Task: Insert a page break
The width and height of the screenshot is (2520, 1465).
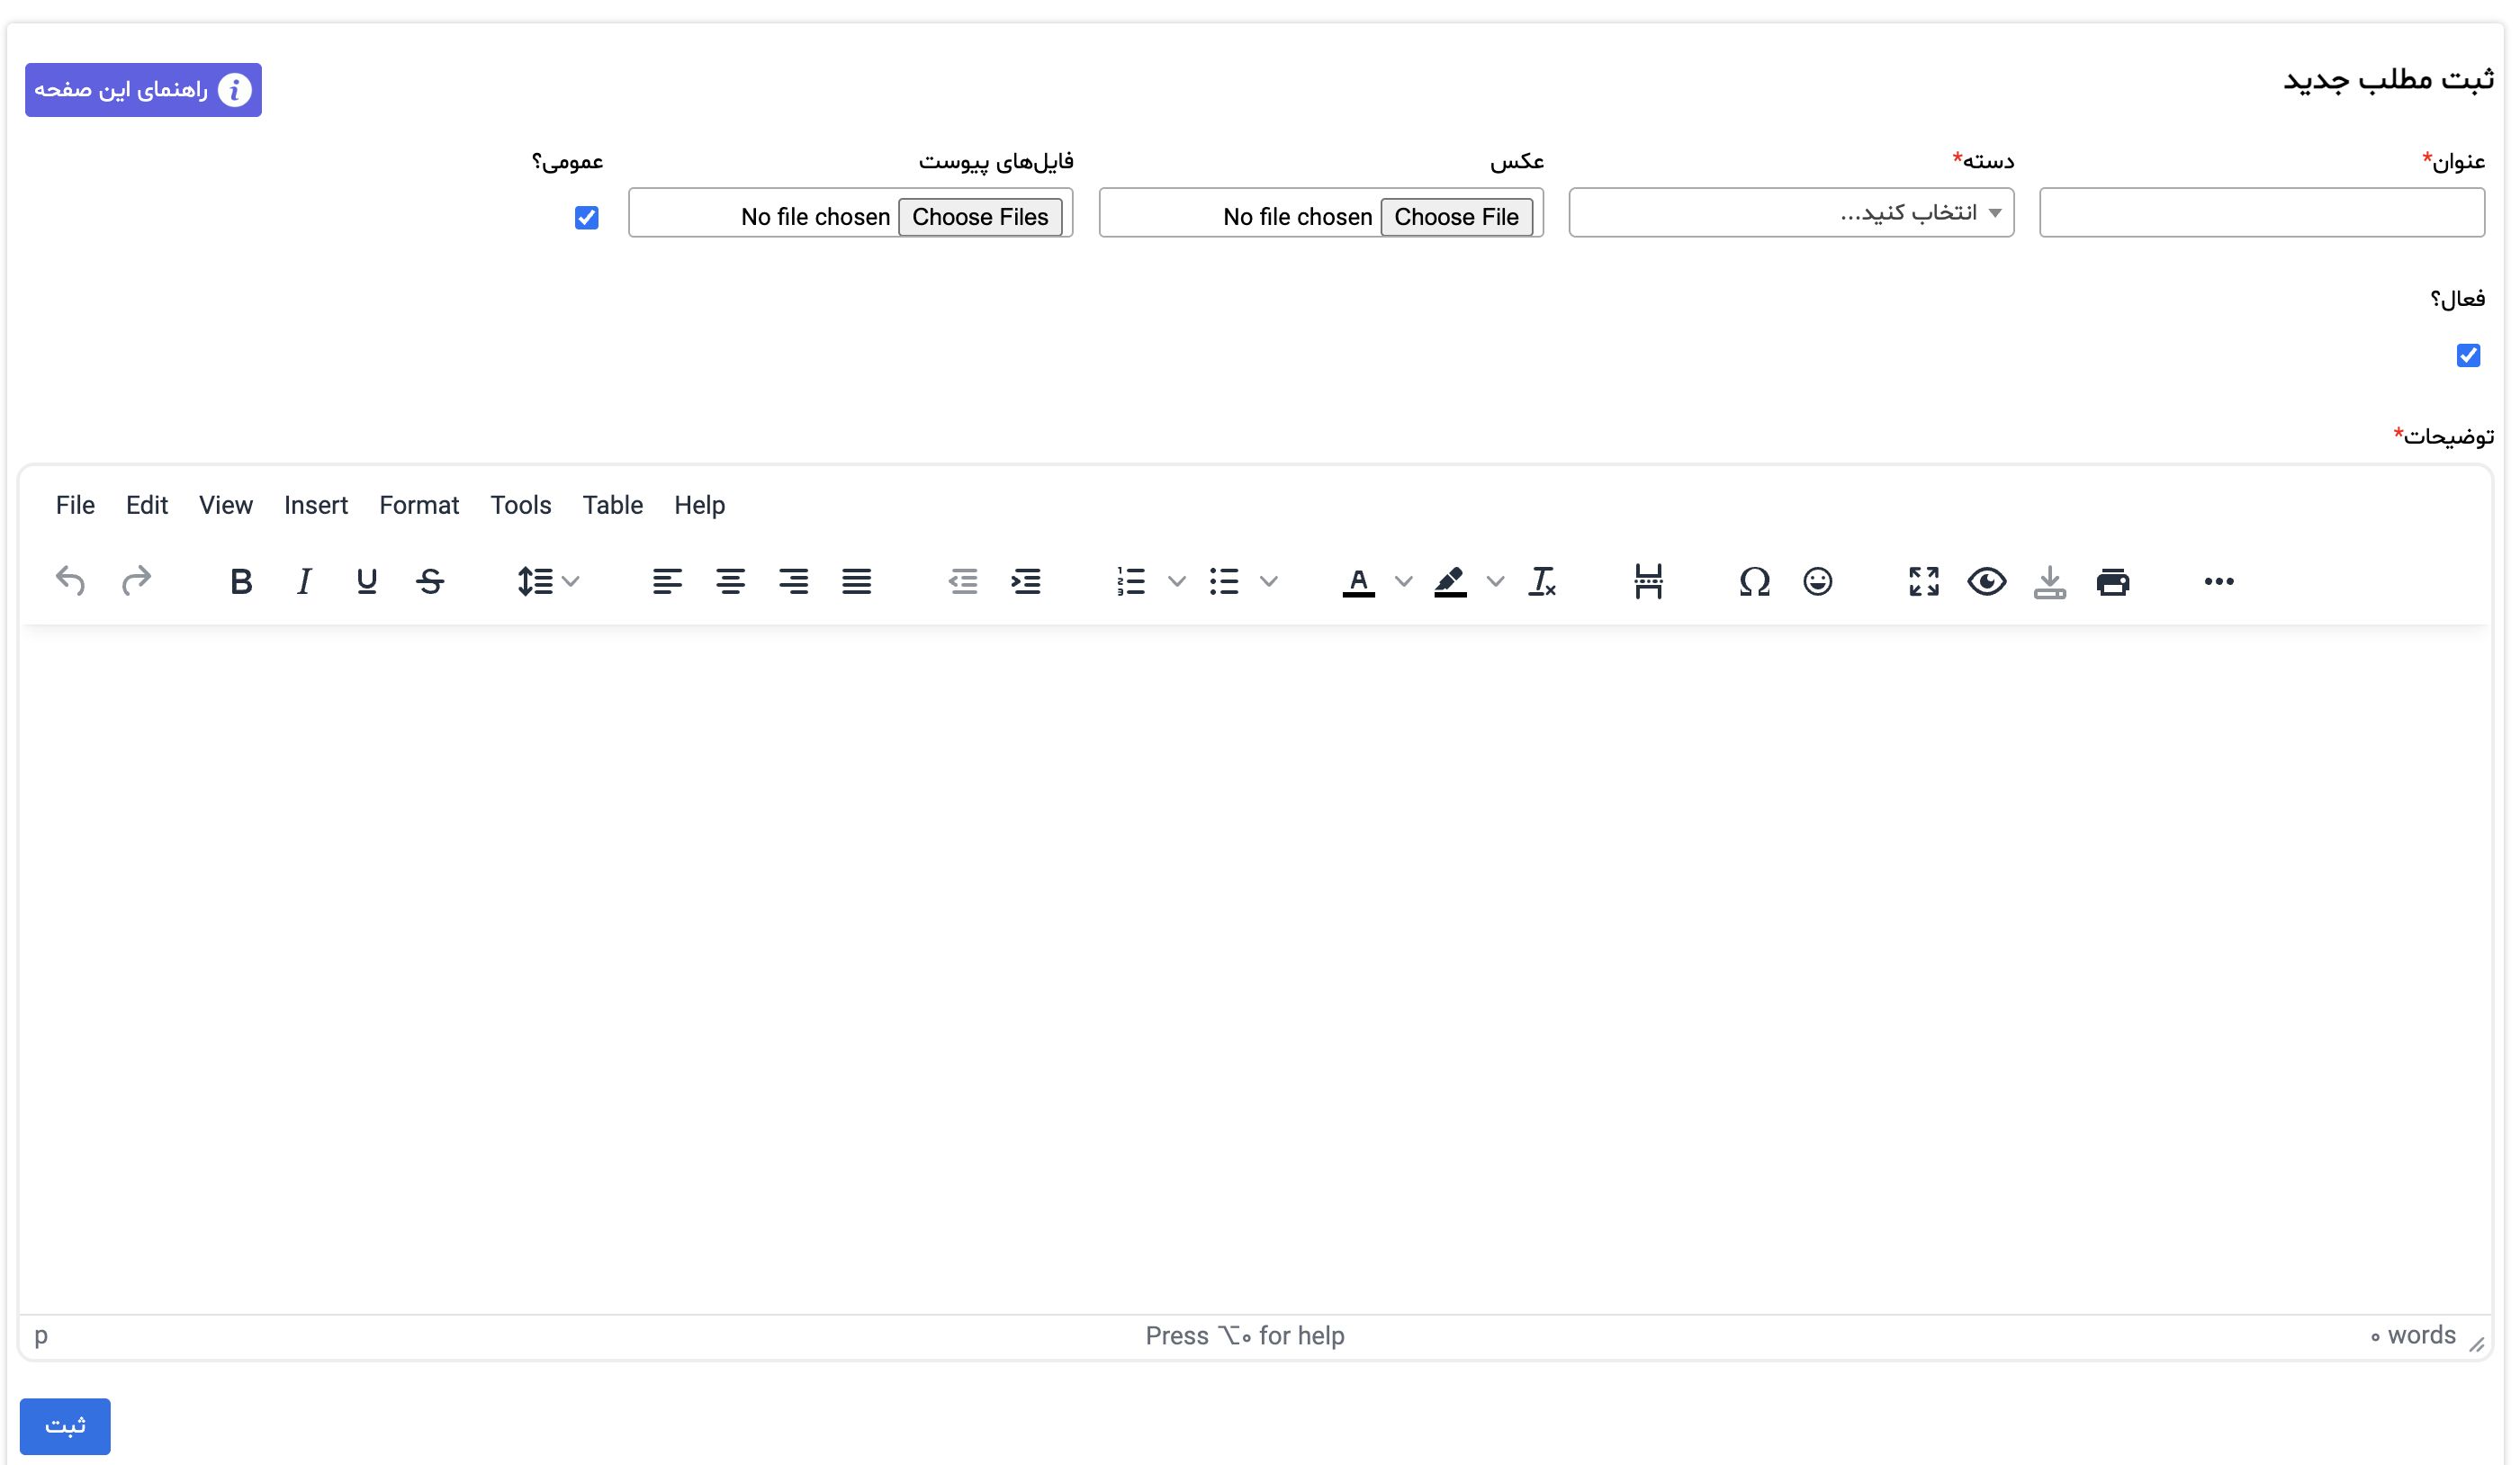Action: point(1648,581)
